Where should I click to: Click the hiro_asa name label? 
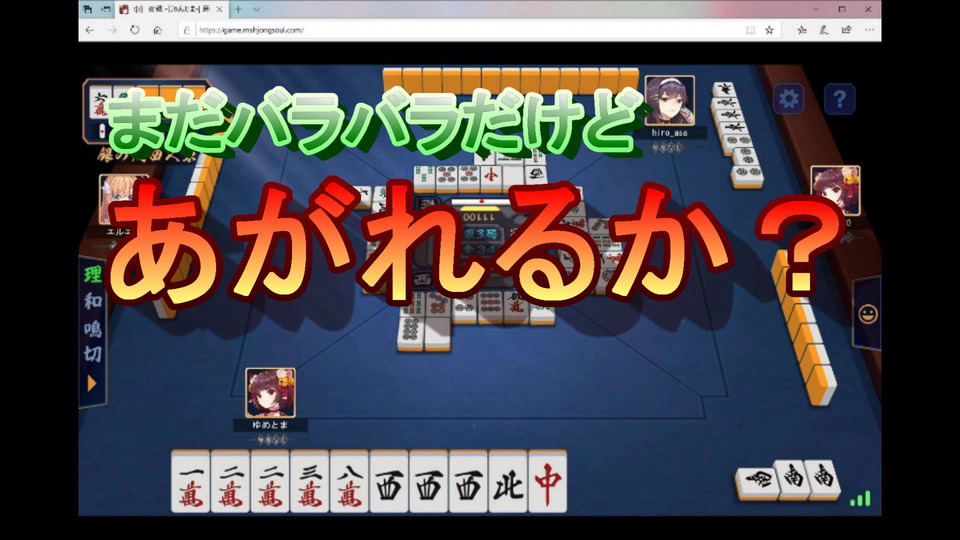coord(669,133)
